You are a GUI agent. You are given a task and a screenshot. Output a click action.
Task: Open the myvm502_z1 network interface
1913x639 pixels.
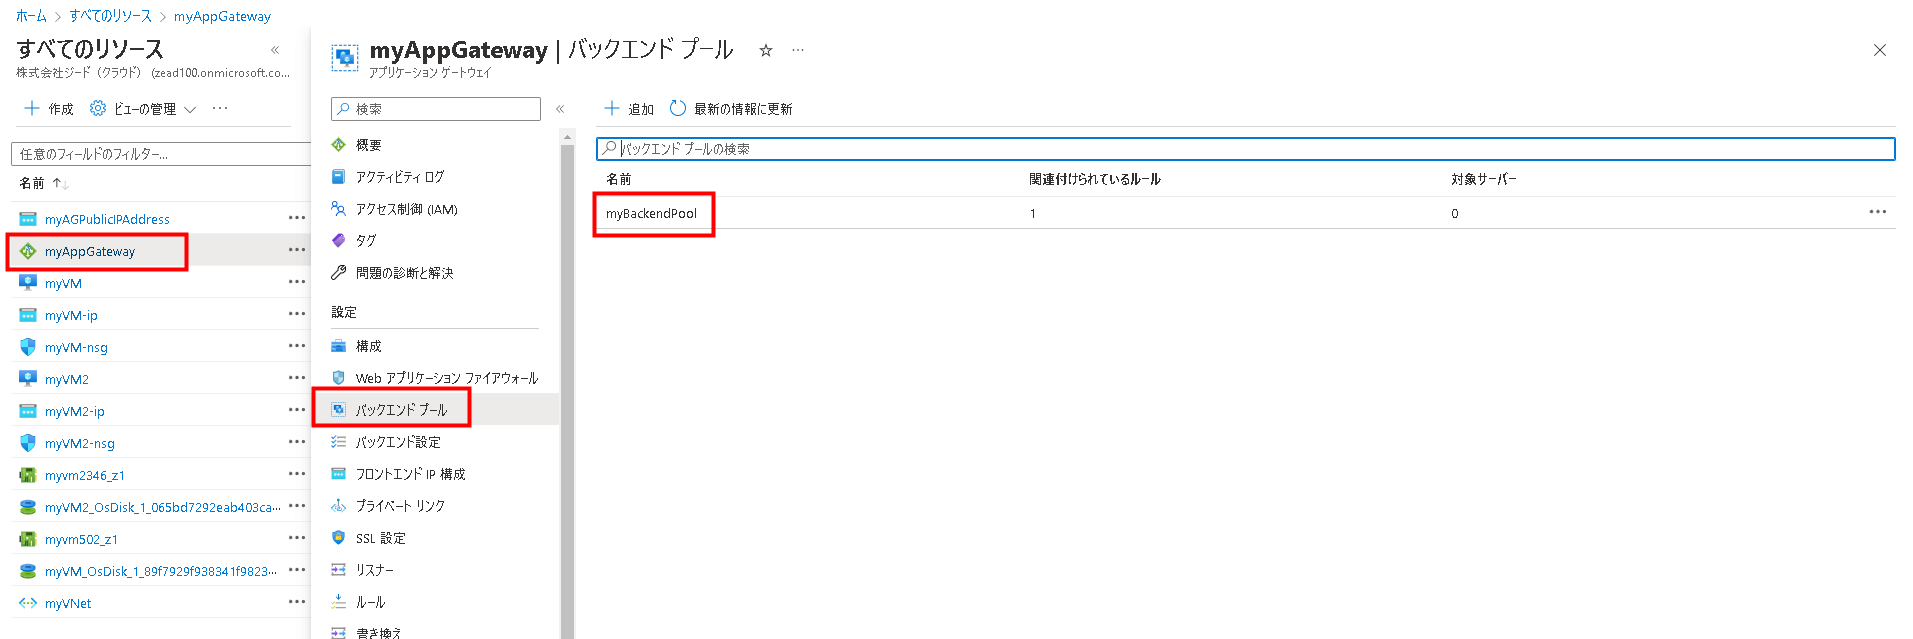pyautogui.click(x=81, y=539)
